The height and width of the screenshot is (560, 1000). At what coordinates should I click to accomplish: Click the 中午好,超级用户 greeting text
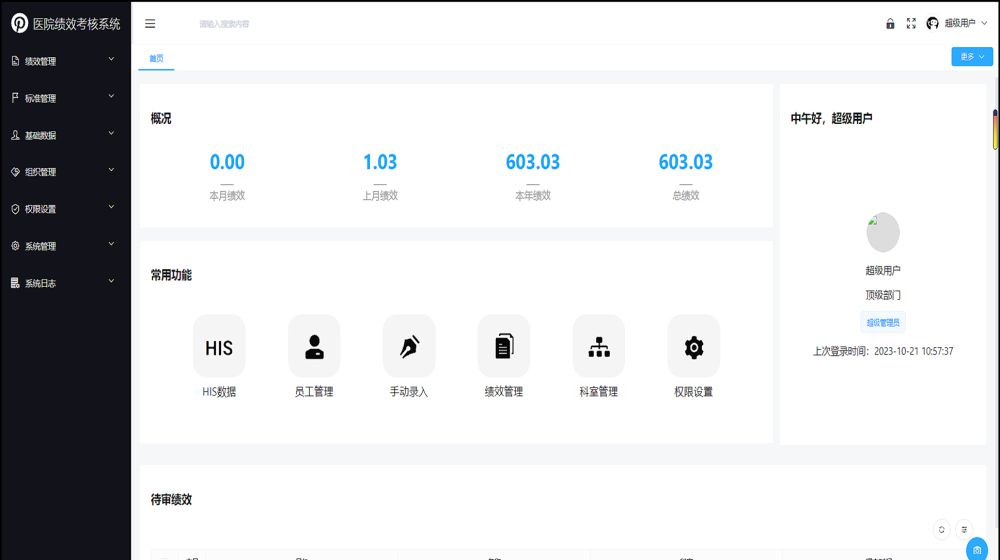click(831, 119)
